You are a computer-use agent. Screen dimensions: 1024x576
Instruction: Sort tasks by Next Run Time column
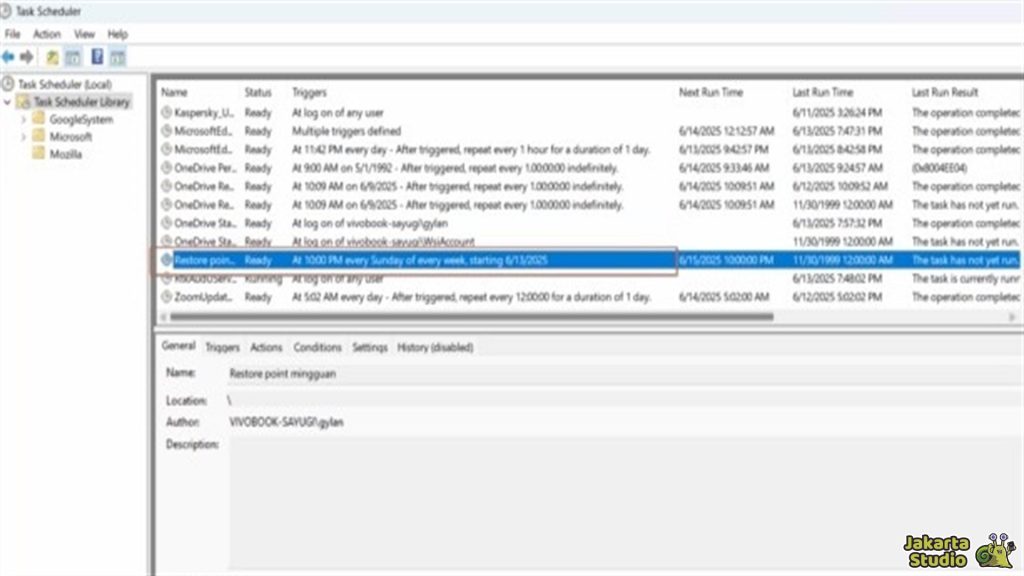click(711, 92)
